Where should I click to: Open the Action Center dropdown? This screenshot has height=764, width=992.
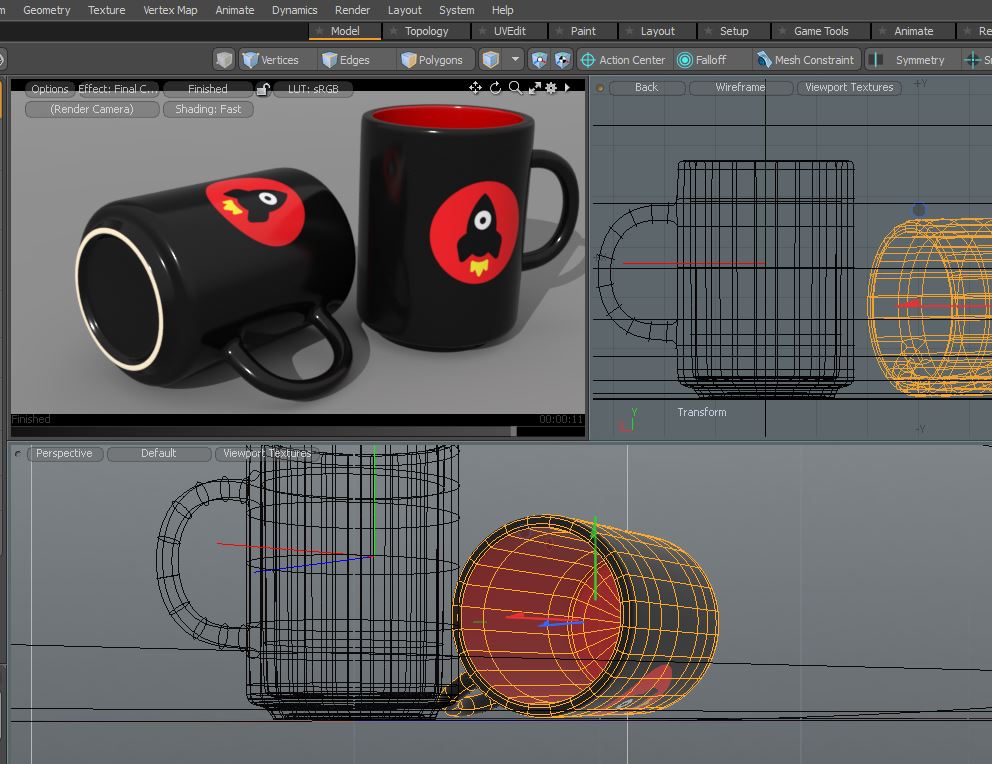click(x=622, y=60)
